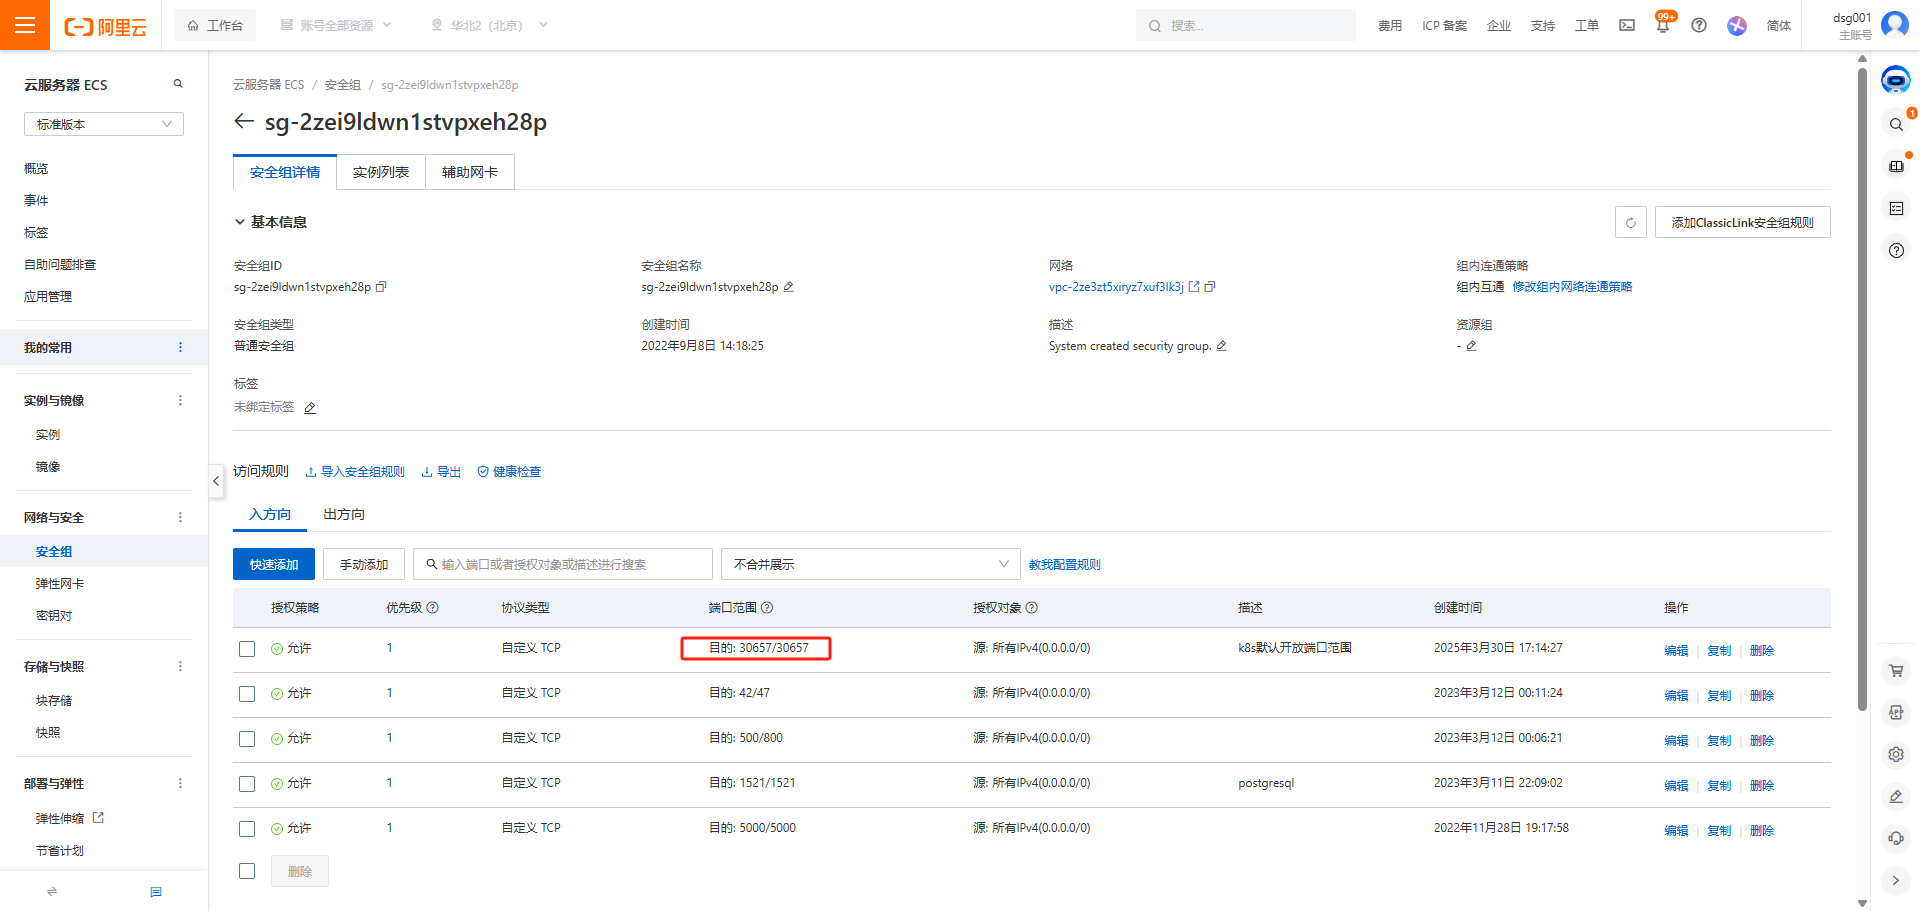Click 编辑 for the 30657/30657 rule
Image resolution: width=1920 pixels, height=911 pixels.
[x=1676, y=650]
